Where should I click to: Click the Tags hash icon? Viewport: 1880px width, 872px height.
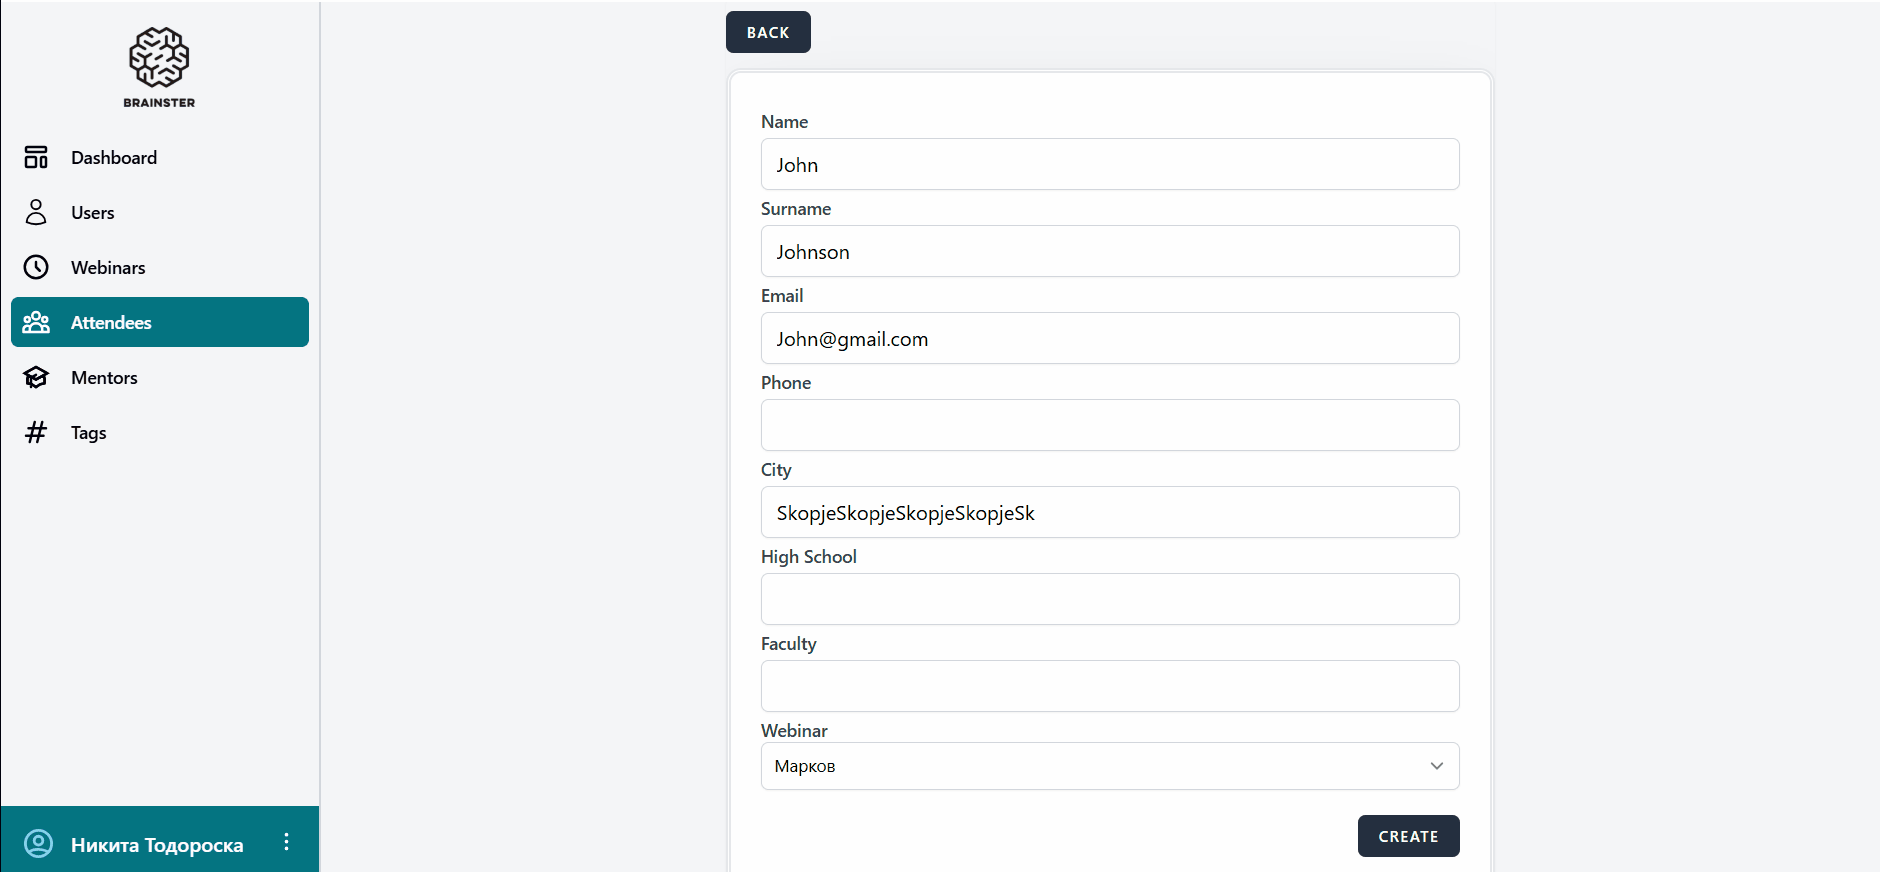click(36, 432)
